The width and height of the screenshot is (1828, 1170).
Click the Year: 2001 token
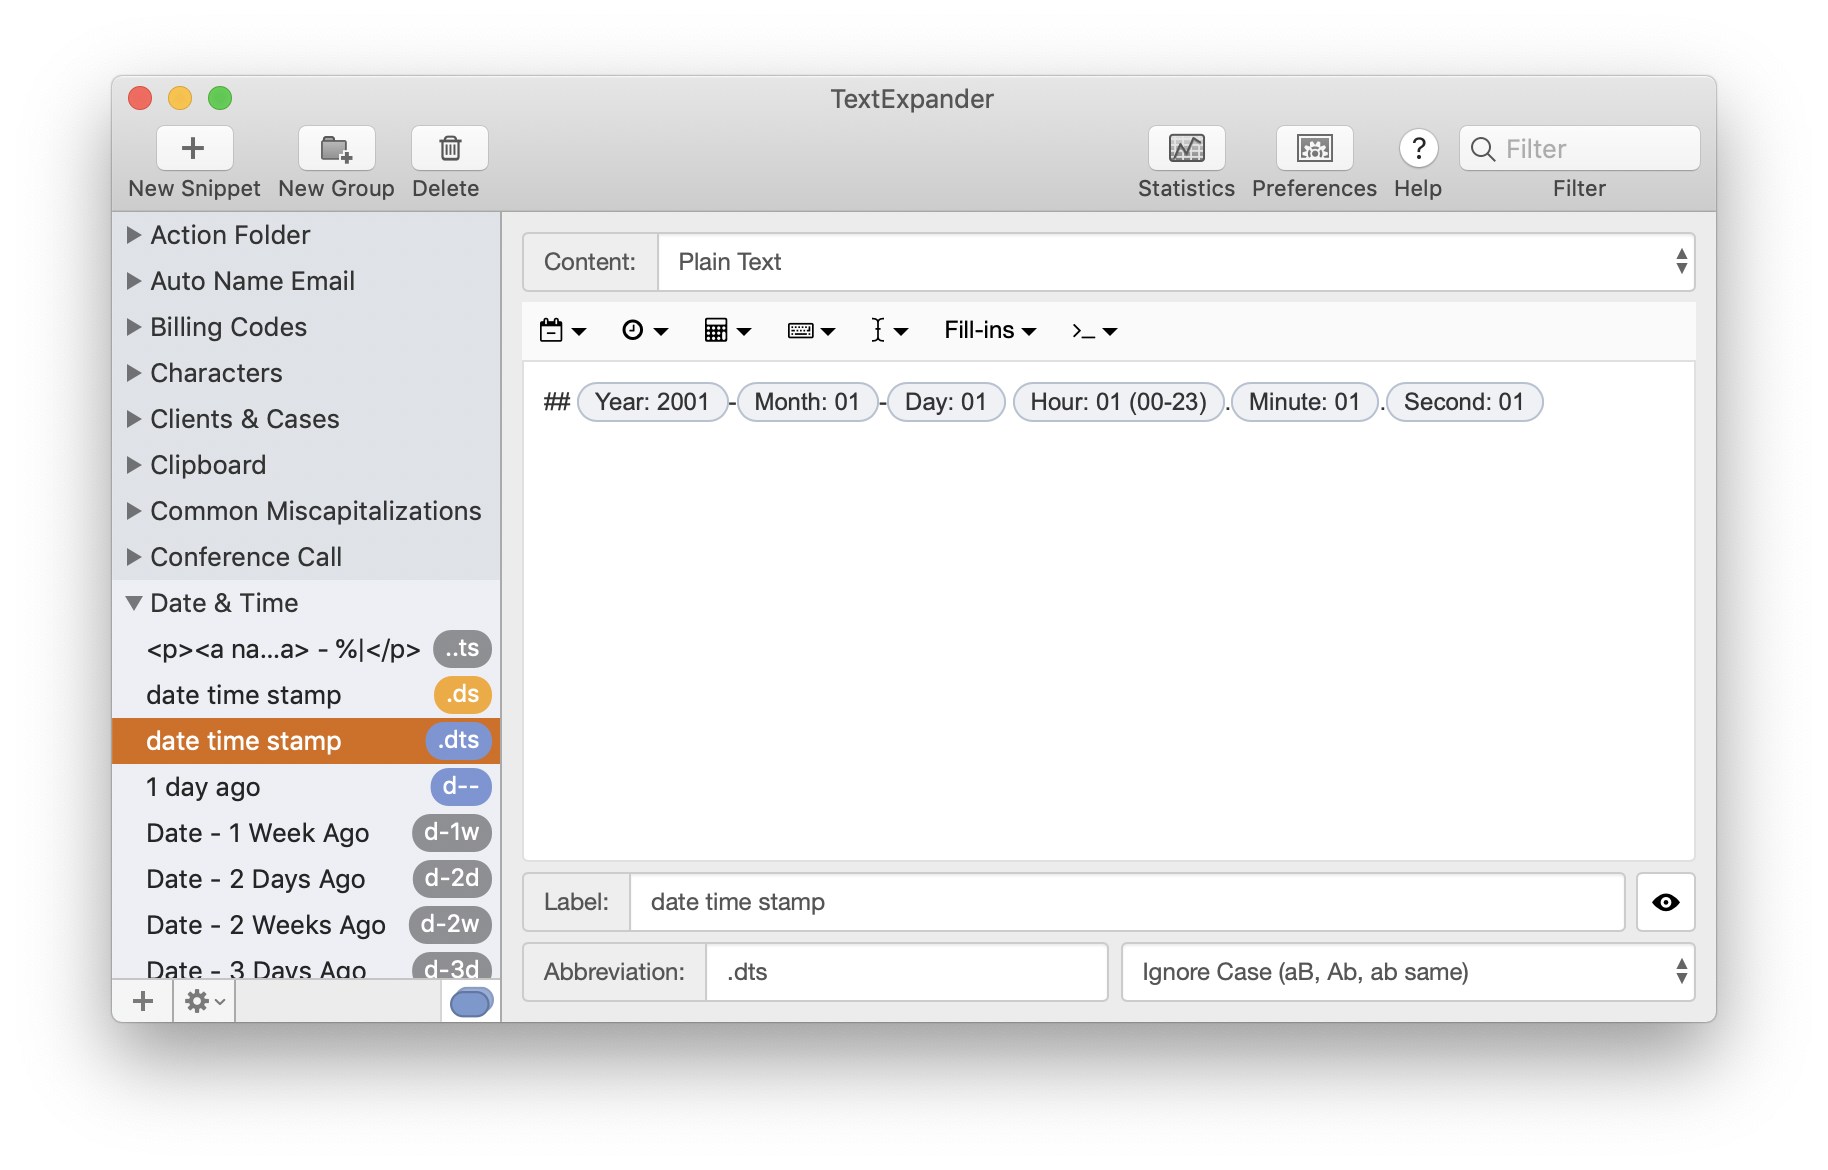652,402
